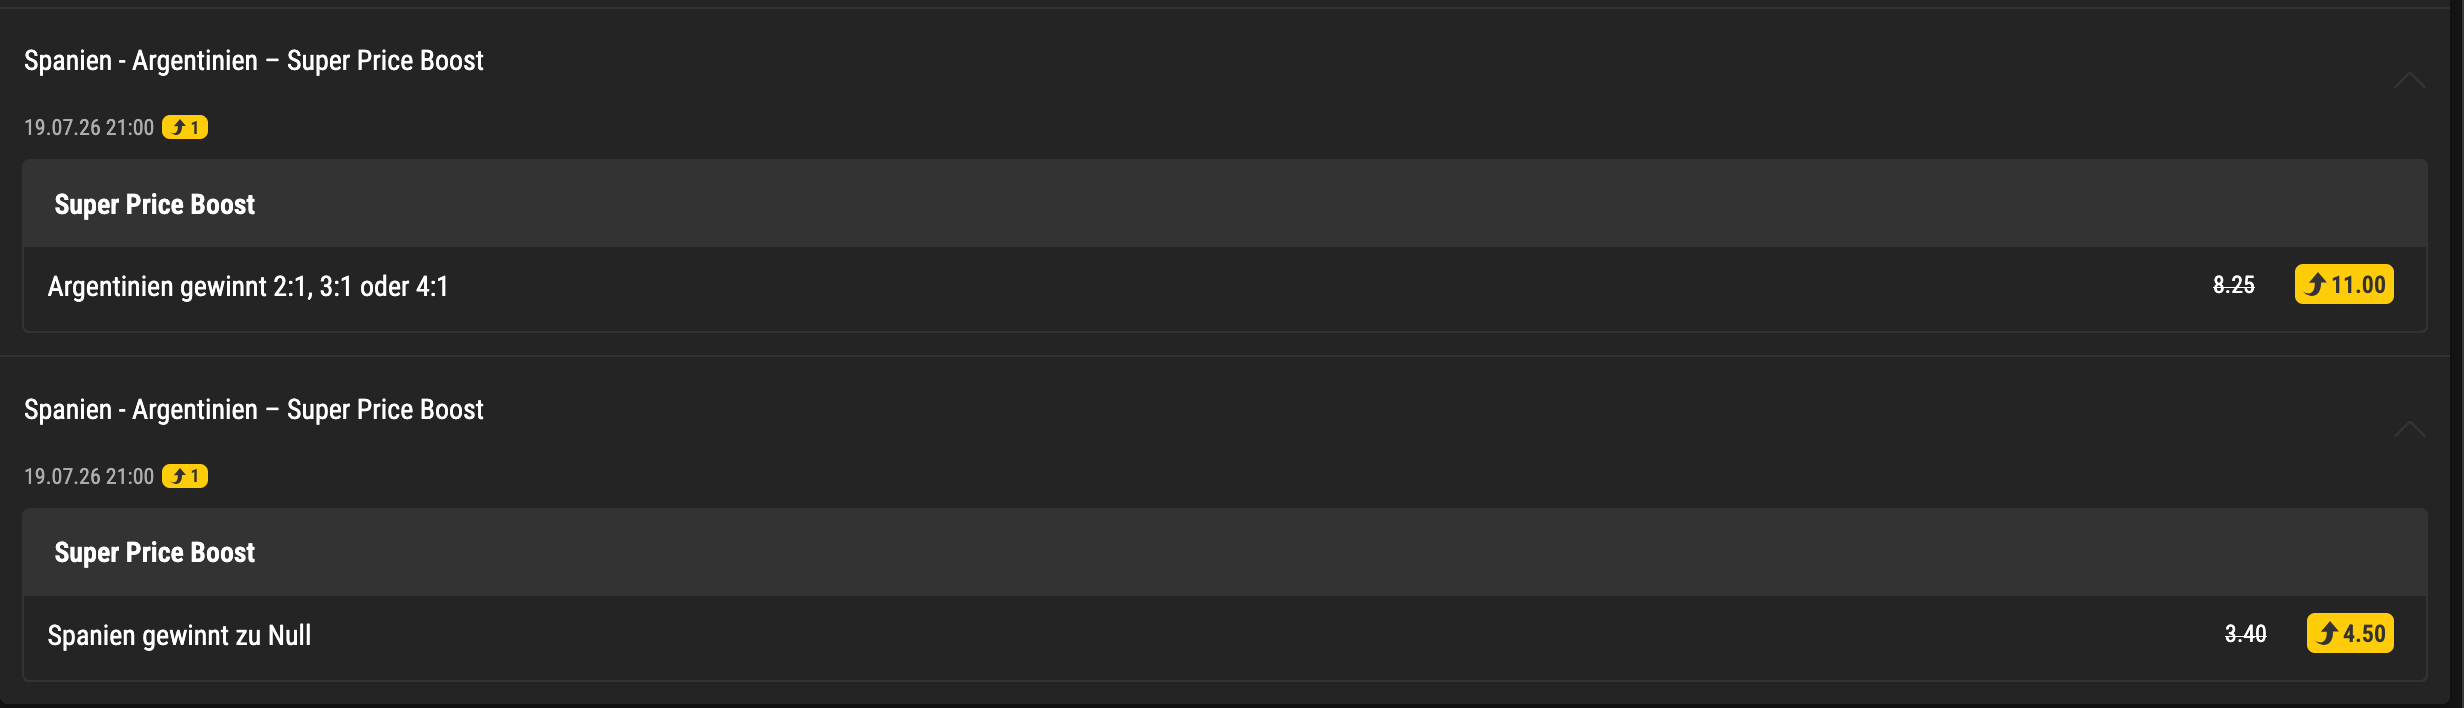Click the yellow boost badge above the Argentinien bet
This screenshot has height=708, width=2464.
185,127
